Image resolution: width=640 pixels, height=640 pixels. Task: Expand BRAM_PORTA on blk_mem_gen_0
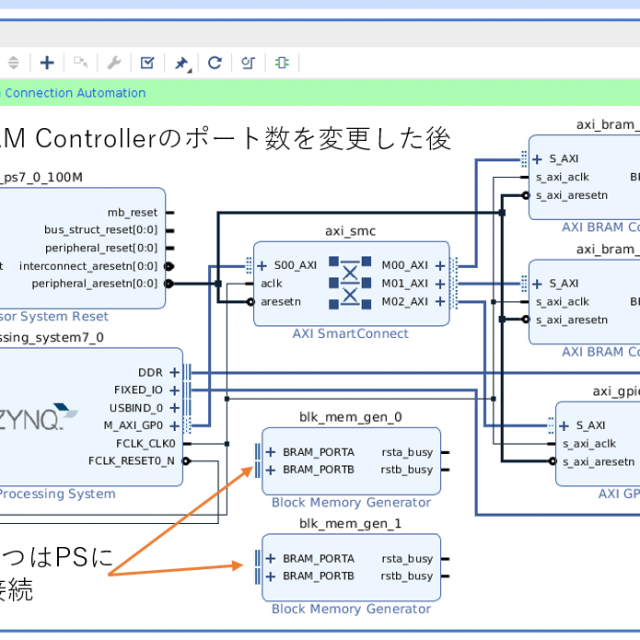(272, 451)
